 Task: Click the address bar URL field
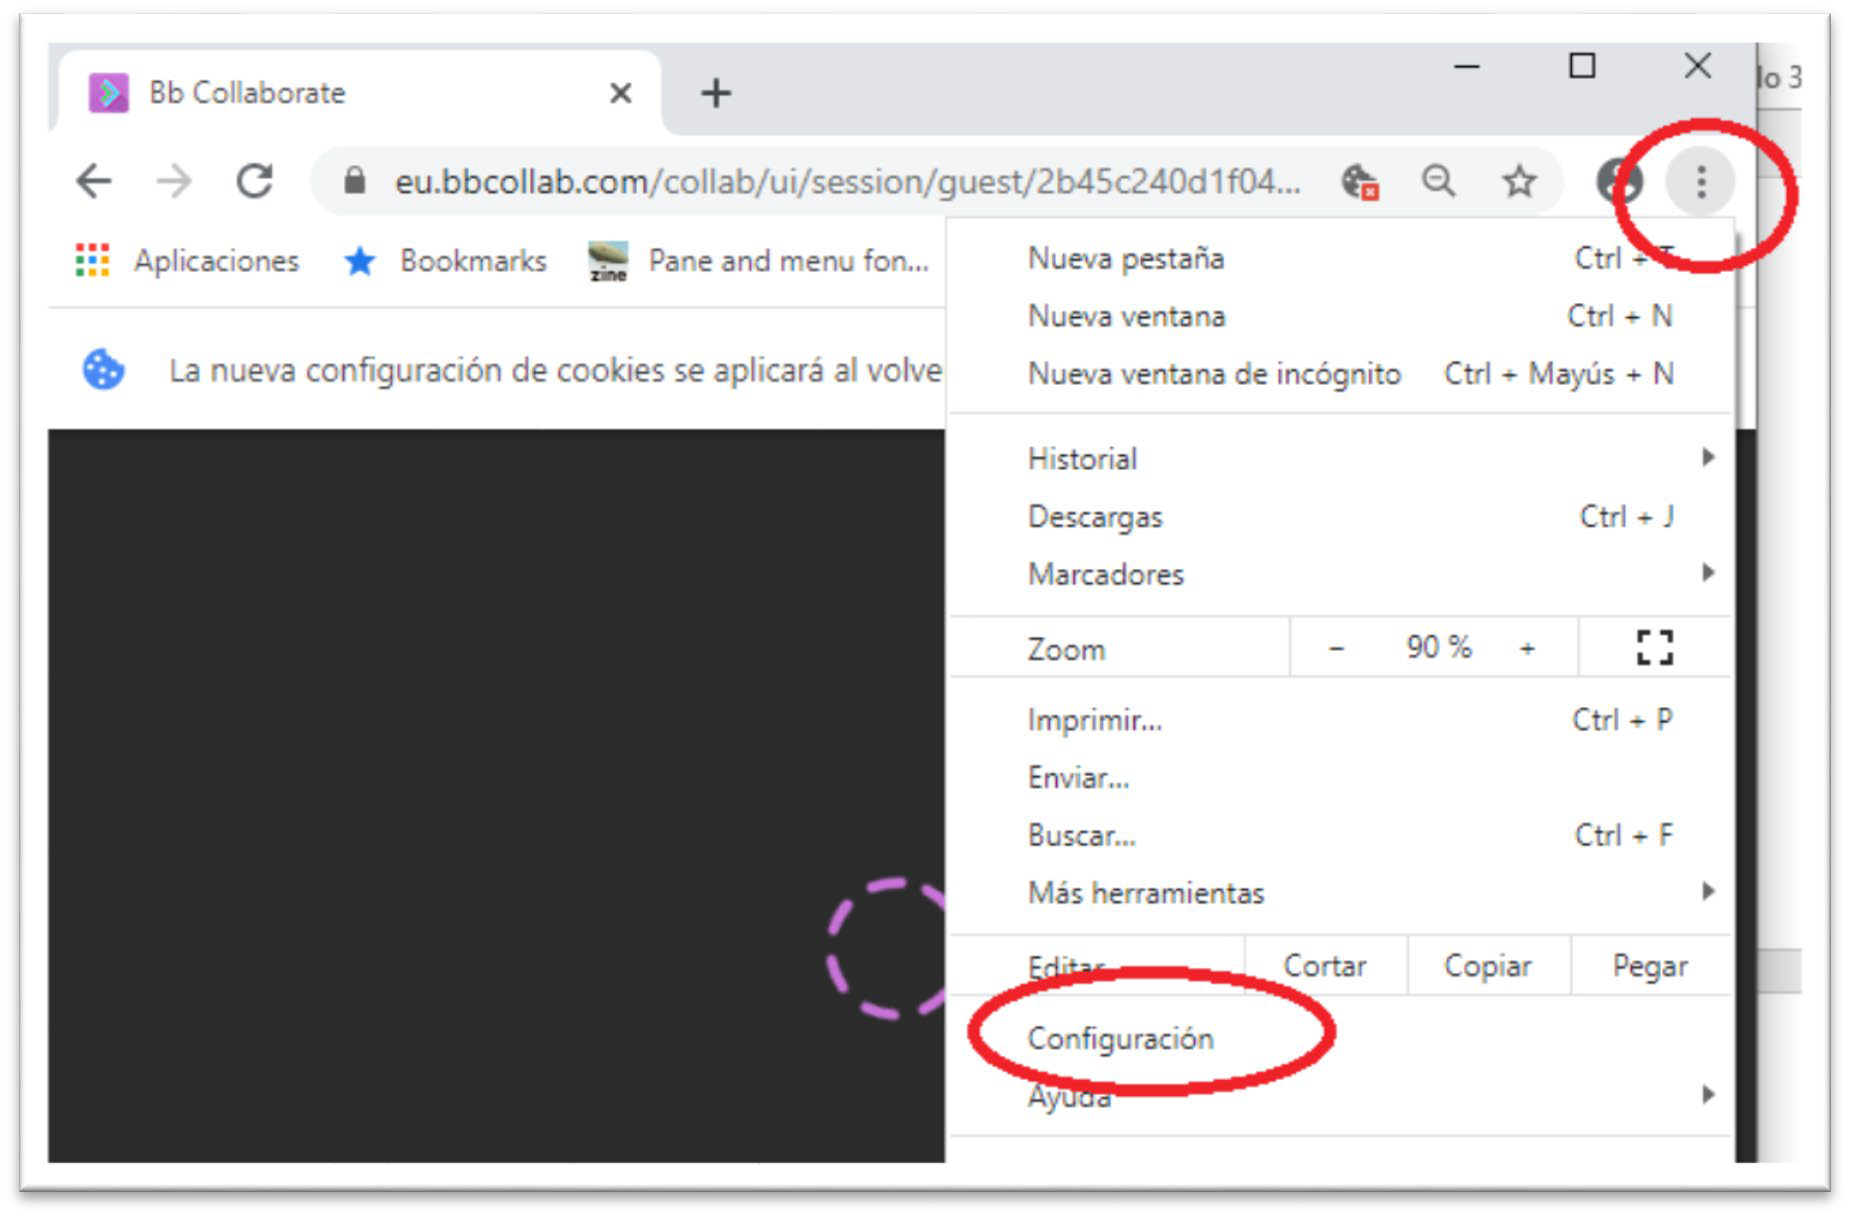(846, 181)
